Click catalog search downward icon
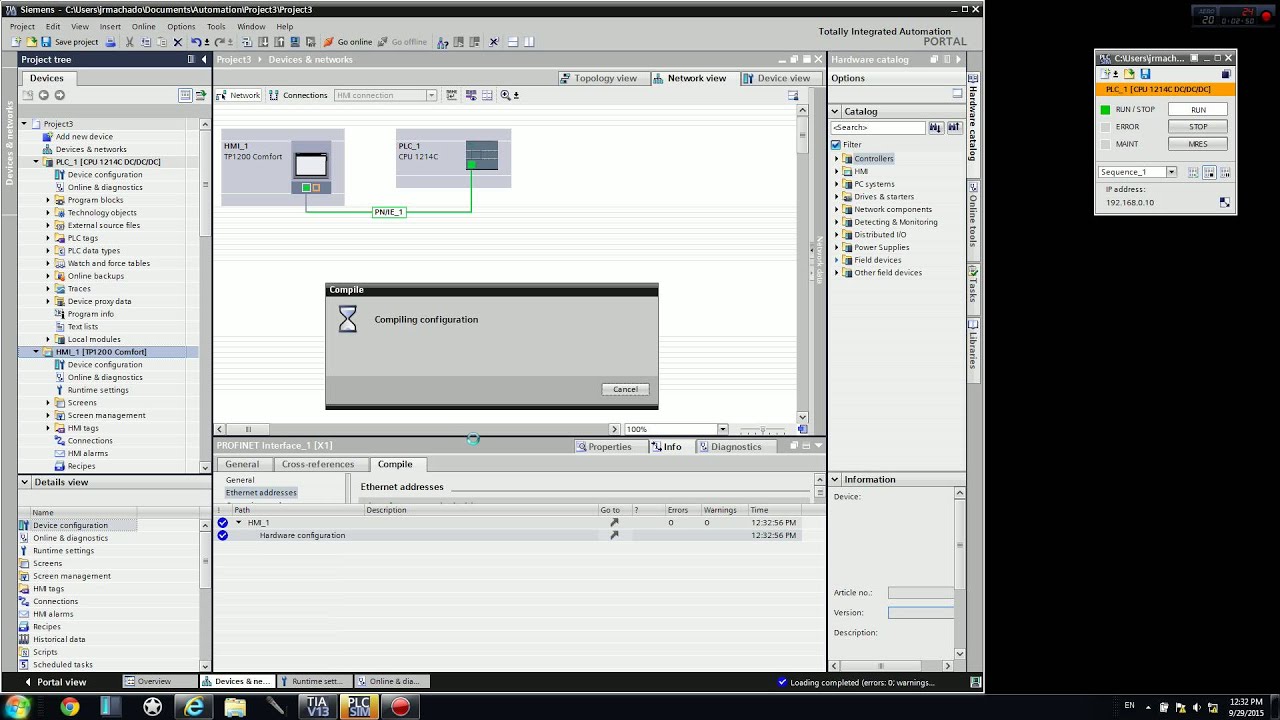This screenshot has height=720, width=1280. [935, 127]
